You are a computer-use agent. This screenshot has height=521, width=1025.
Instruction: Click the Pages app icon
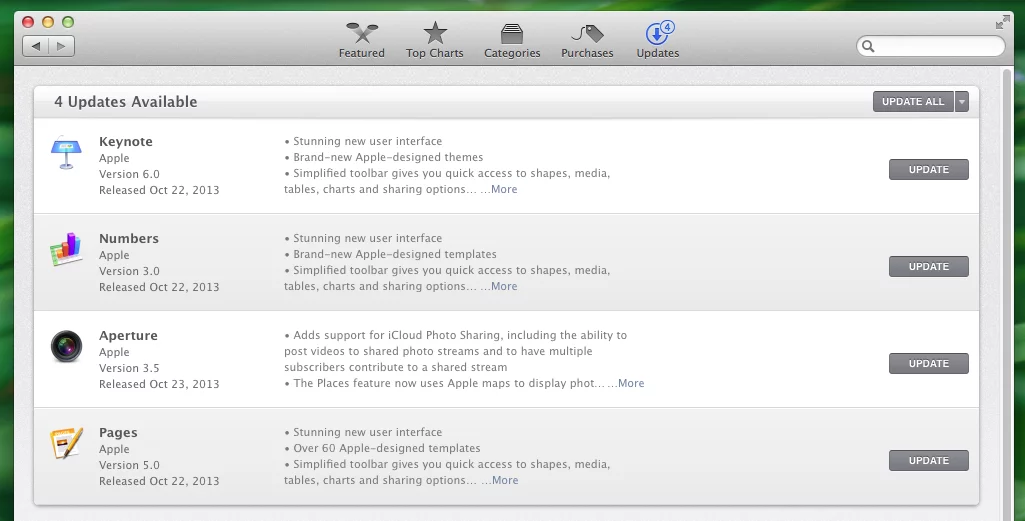tap(66, 443)
